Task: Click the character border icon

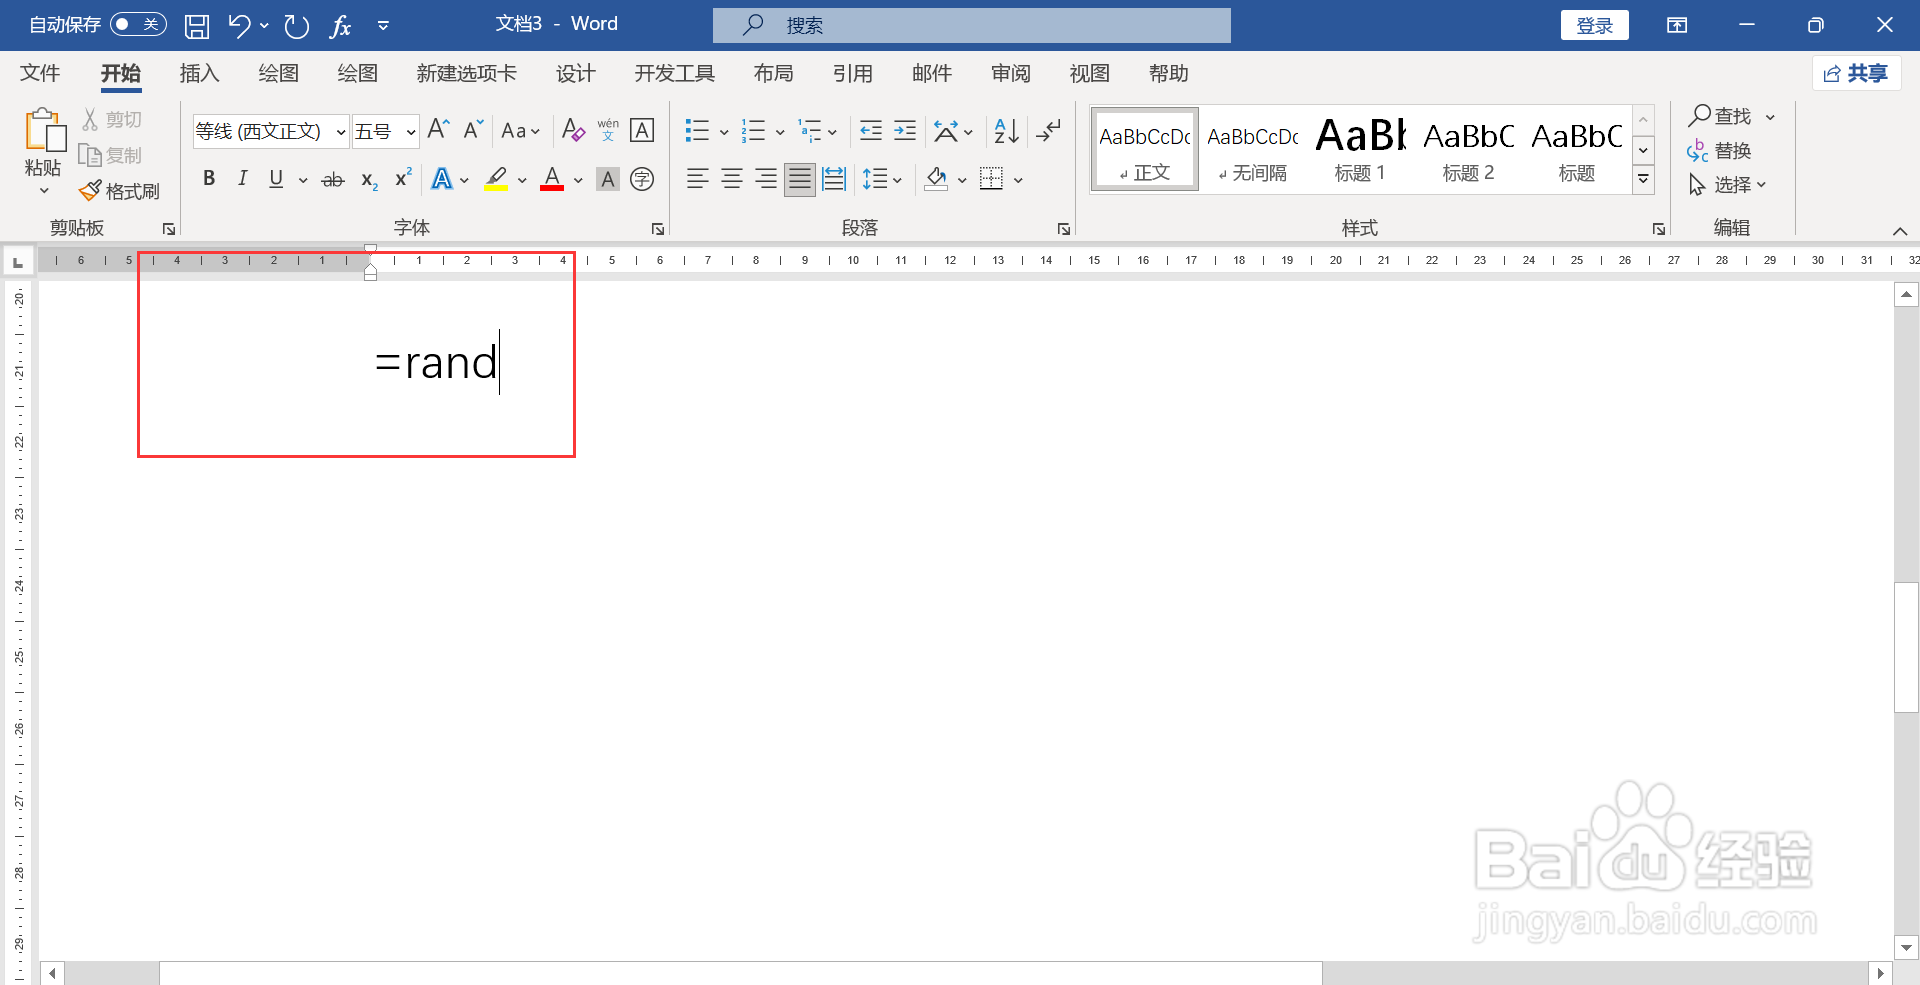Action: [x=642, y=130]
